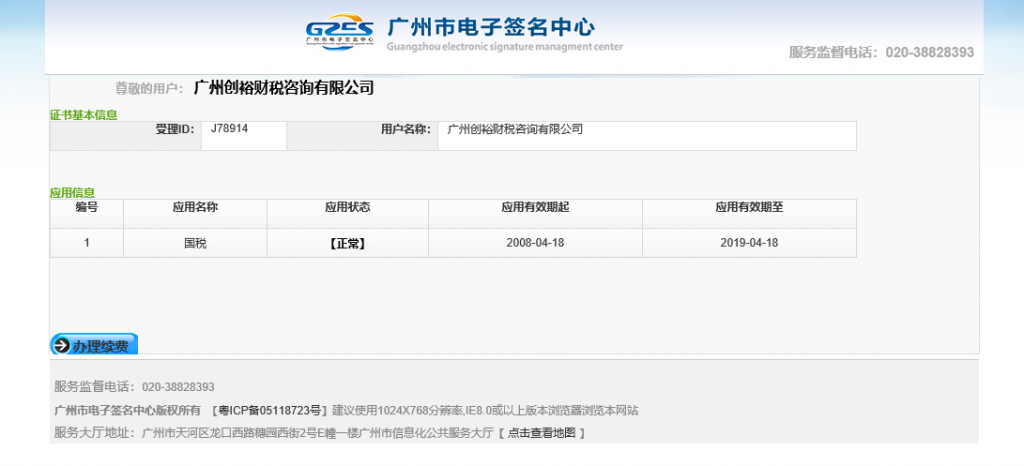
Task: Click the 受理ID value J78914
Action: tap(230, 129)
